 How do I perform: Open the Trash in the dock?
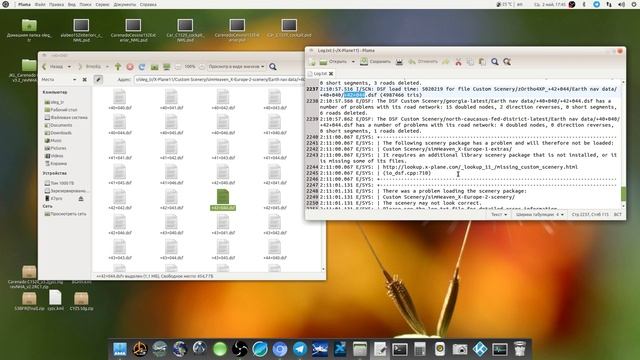pos(520,349)
